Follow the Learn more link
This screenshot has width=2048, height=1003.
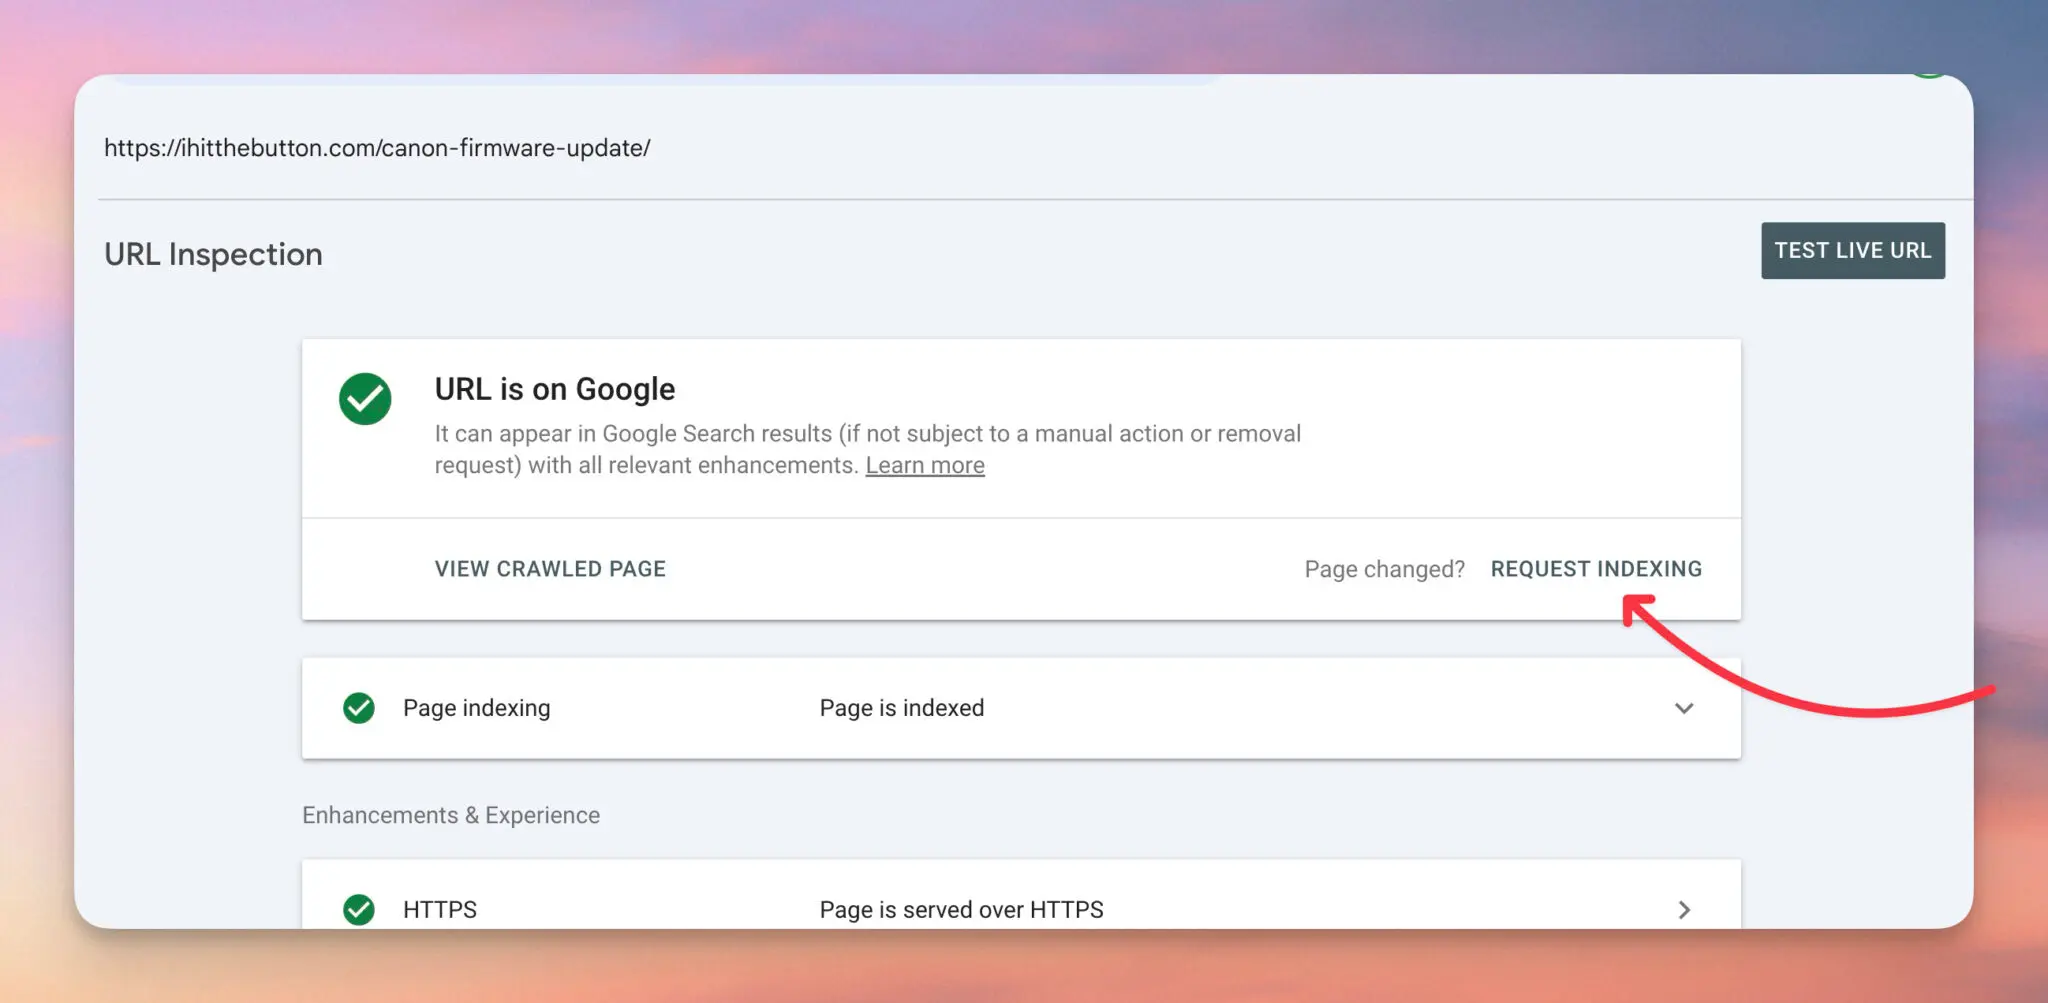(x=925, y=465)
